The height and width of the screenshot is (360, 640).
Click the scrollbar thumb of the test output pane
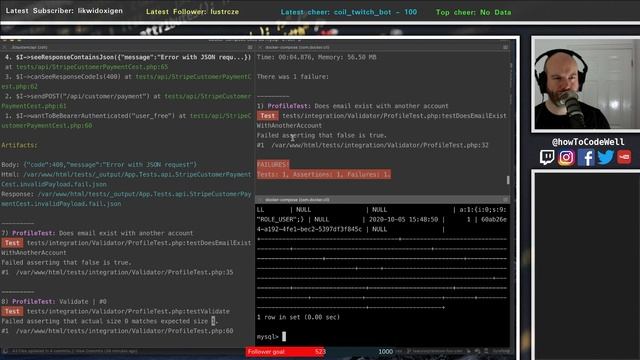coord(508,180)
